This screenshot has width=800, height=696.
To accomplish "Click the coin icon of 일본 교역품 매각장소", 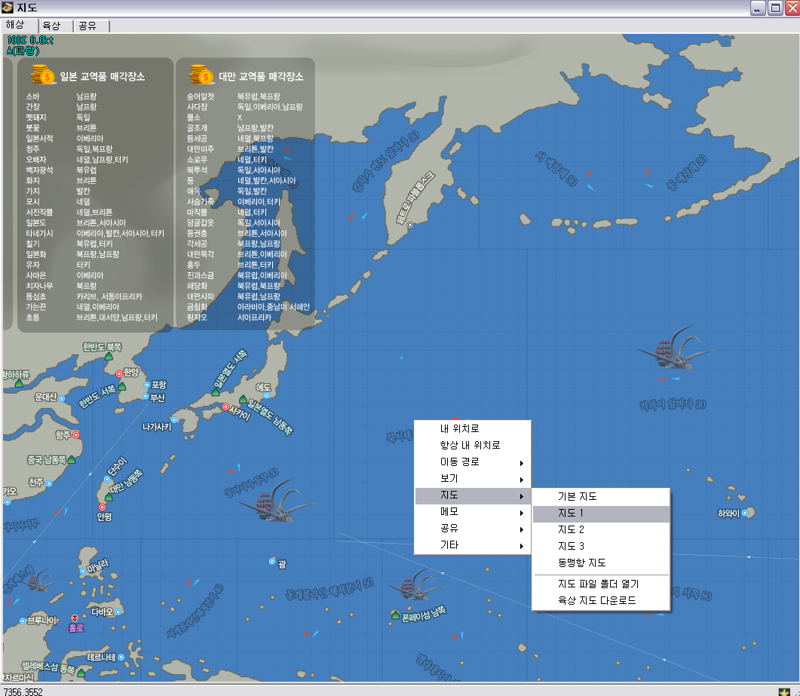I will click(43, 74).
